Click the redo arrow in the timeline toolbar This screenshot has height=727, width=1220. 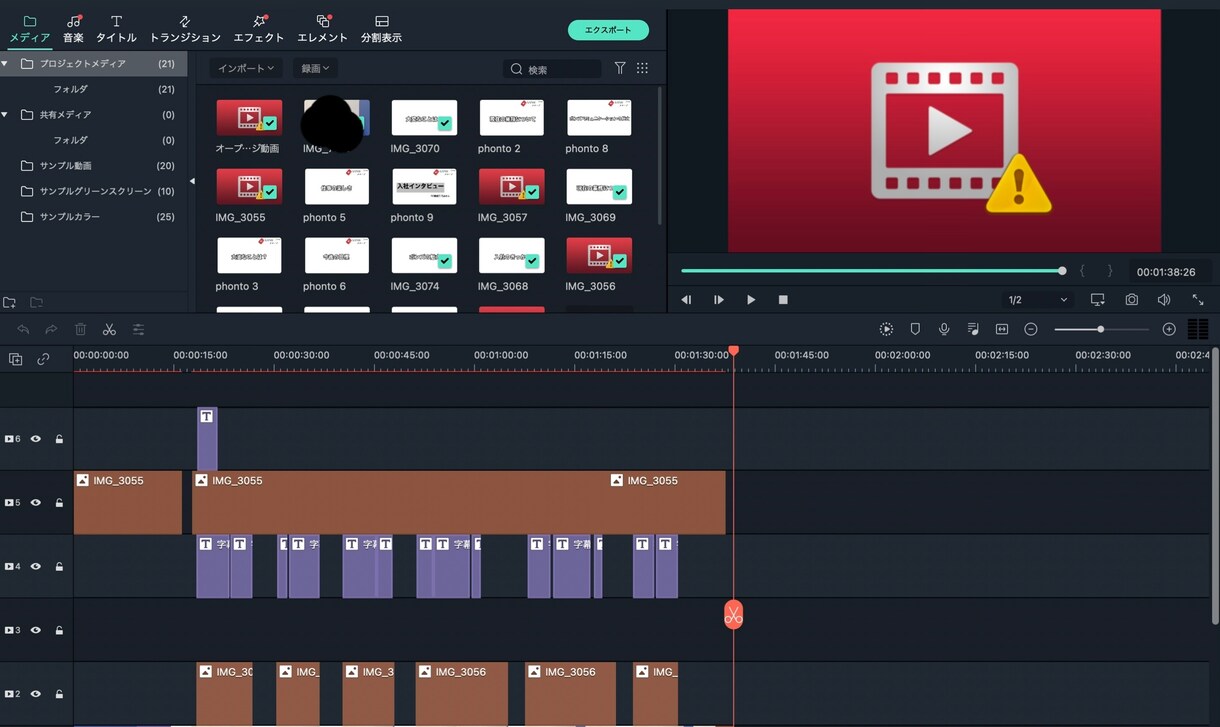point(51,329)
